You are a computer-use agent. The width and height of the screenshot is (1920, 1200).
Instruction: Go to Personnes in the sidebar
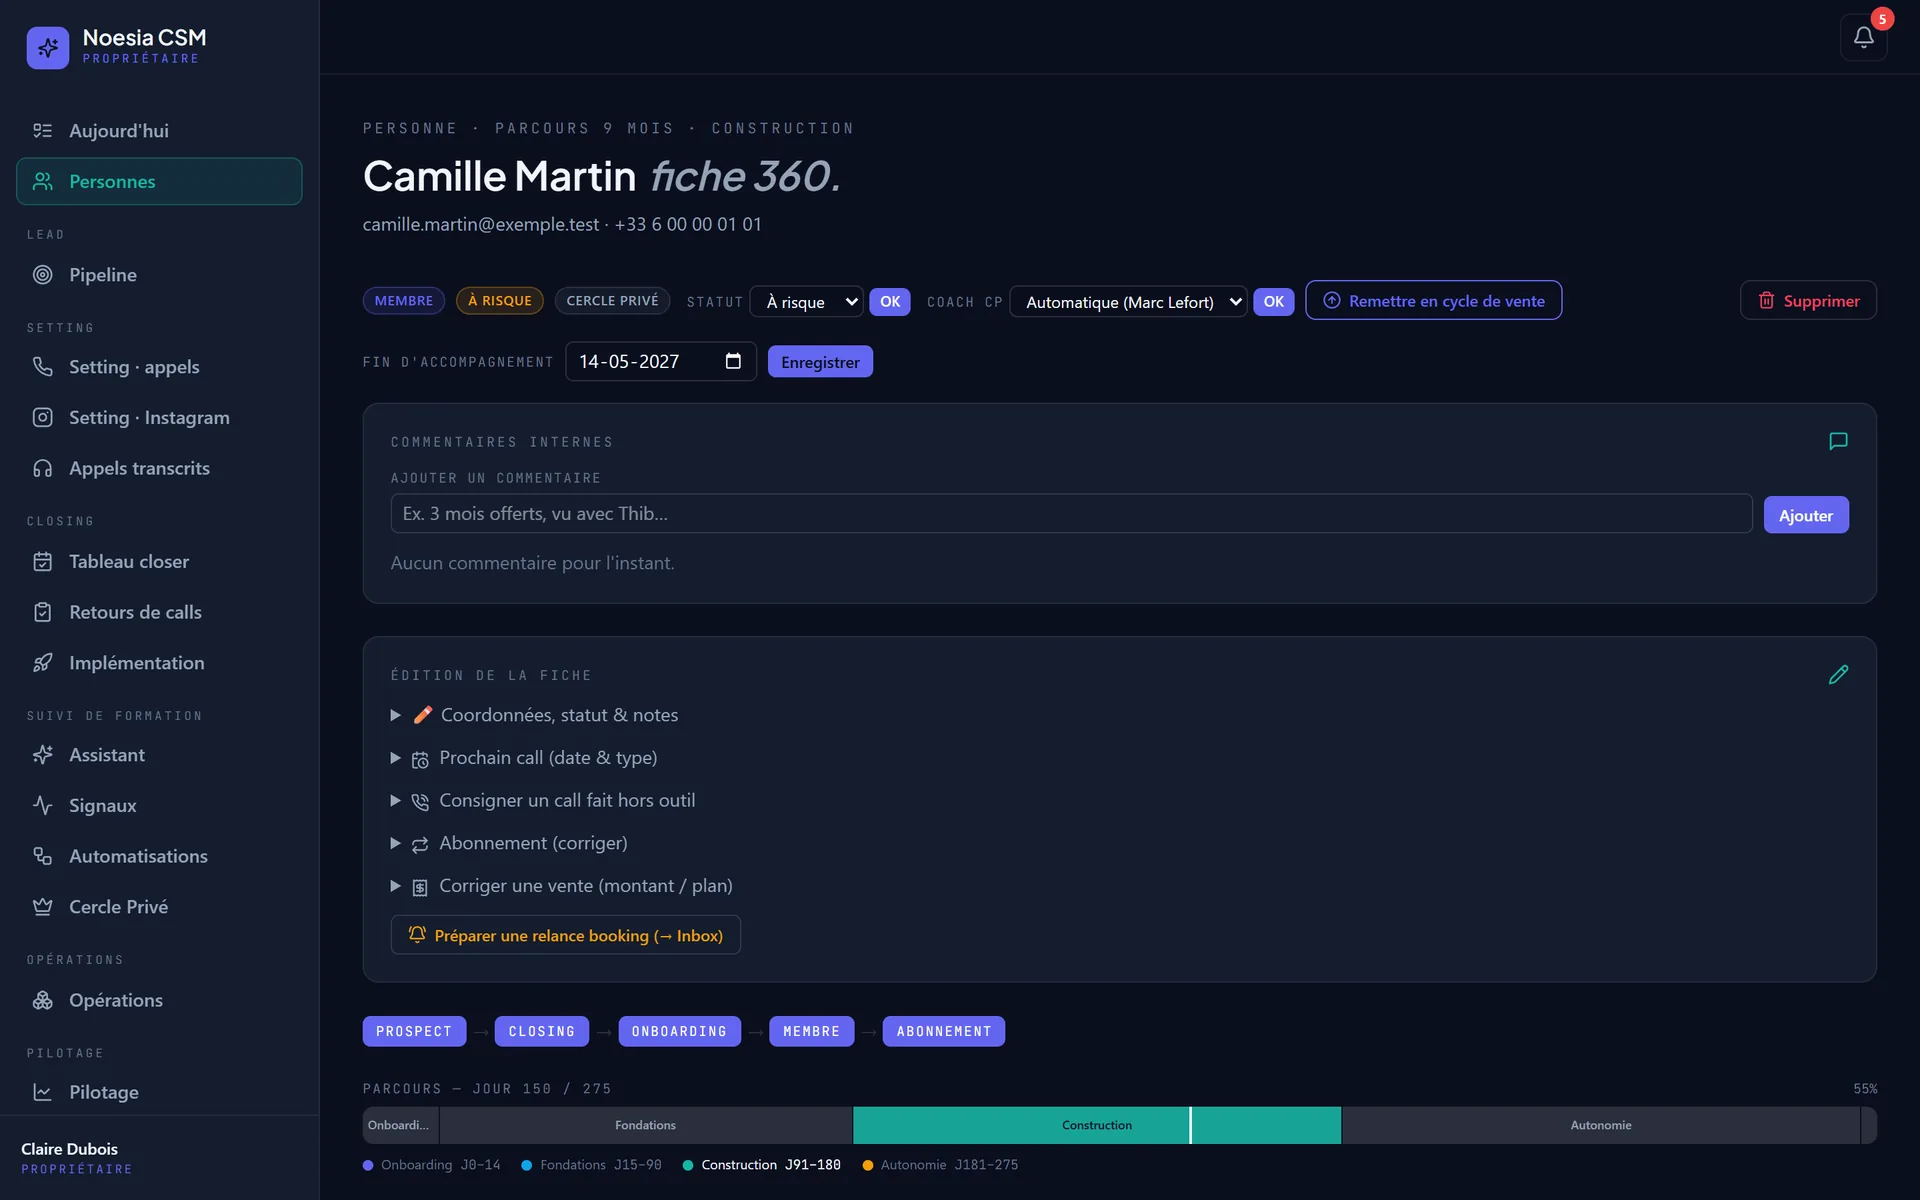click(159, 181)
